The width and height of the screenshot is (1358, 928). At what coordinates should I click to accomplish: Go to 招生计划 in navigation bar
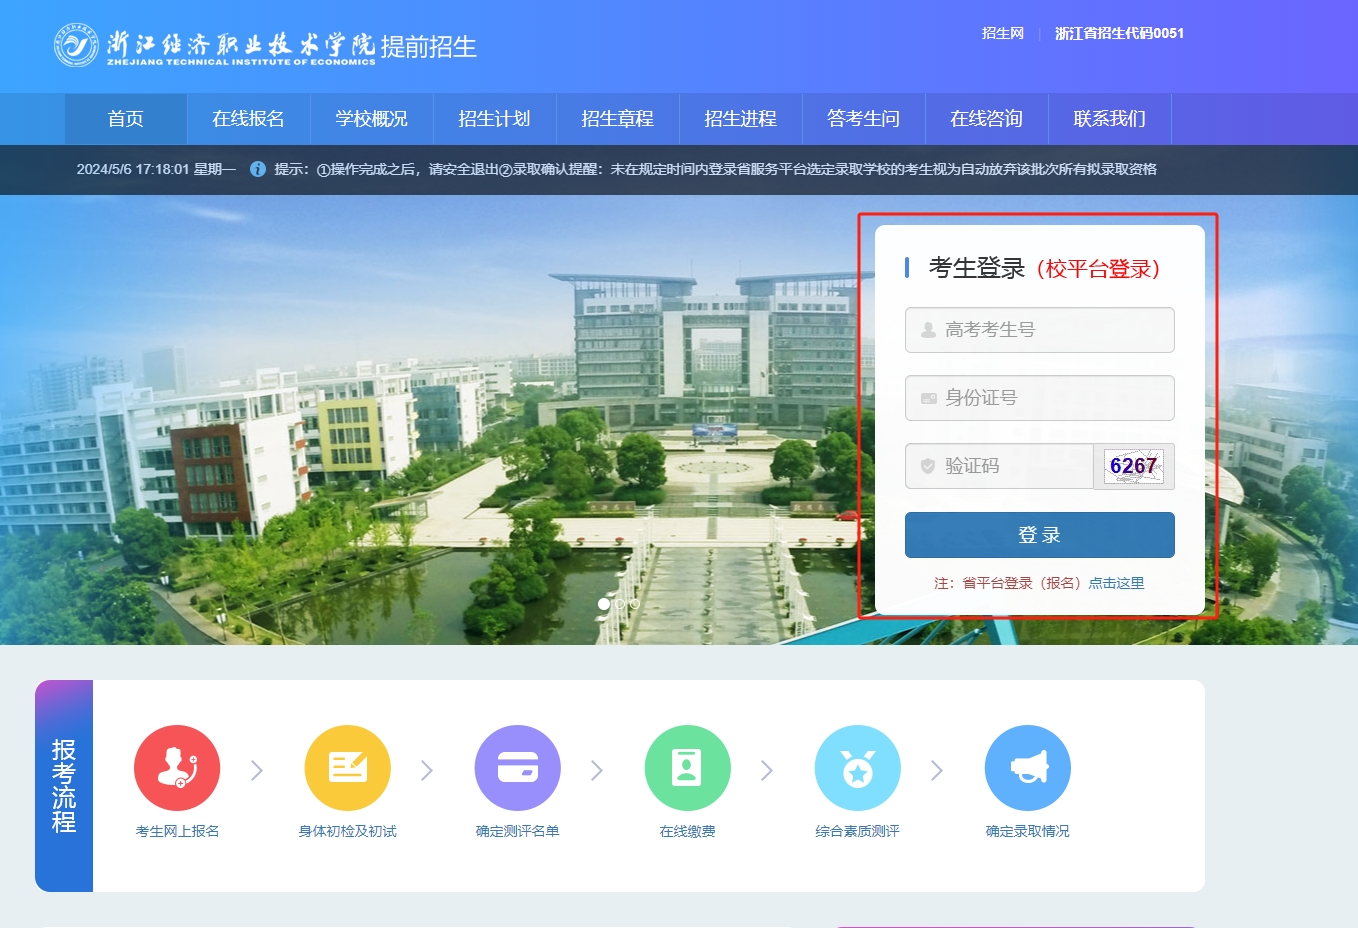click(494, 119)
